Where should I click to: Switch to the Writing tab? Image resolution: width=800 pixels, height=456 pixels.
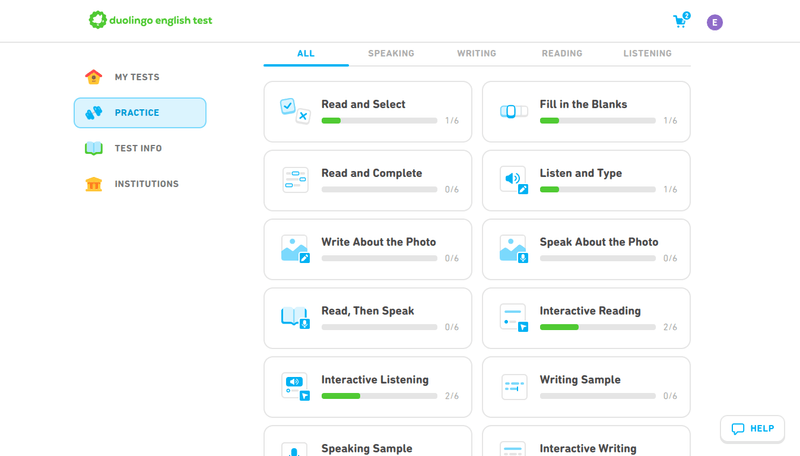pos(477,54)
